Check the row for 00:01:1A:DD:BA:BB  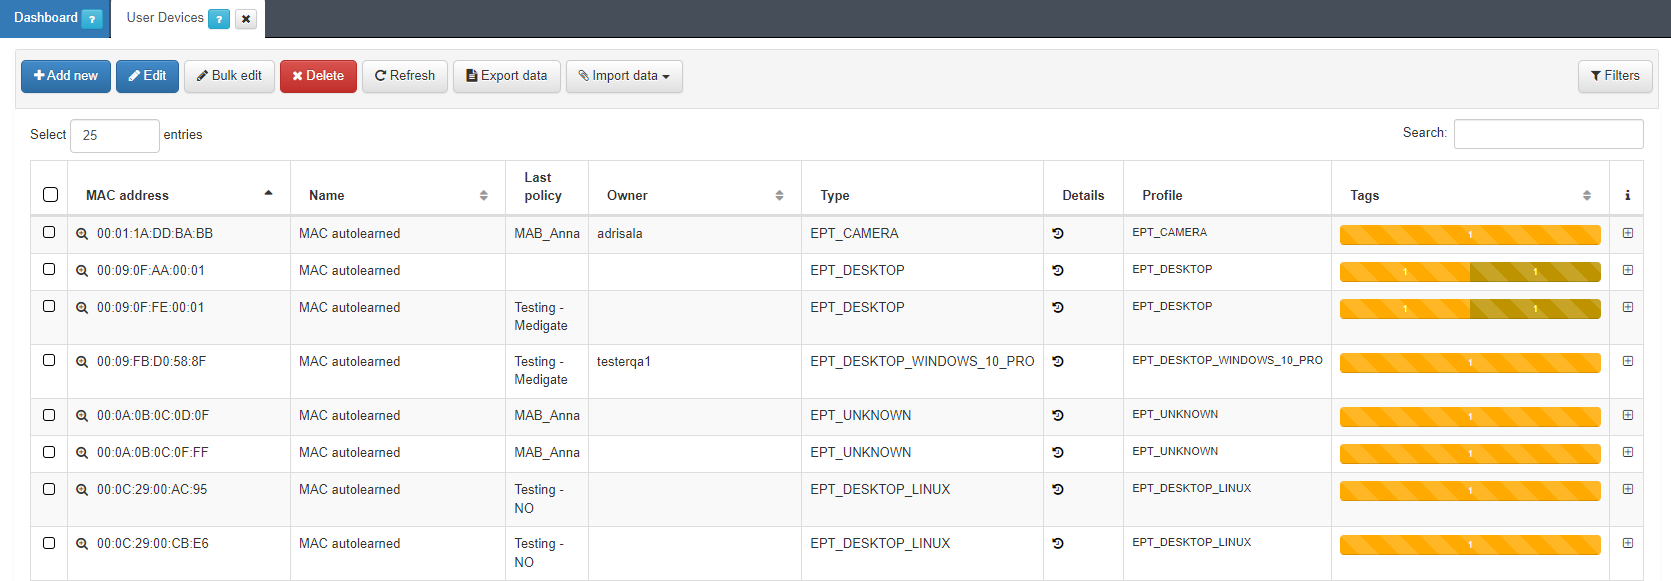pos(49,232)
